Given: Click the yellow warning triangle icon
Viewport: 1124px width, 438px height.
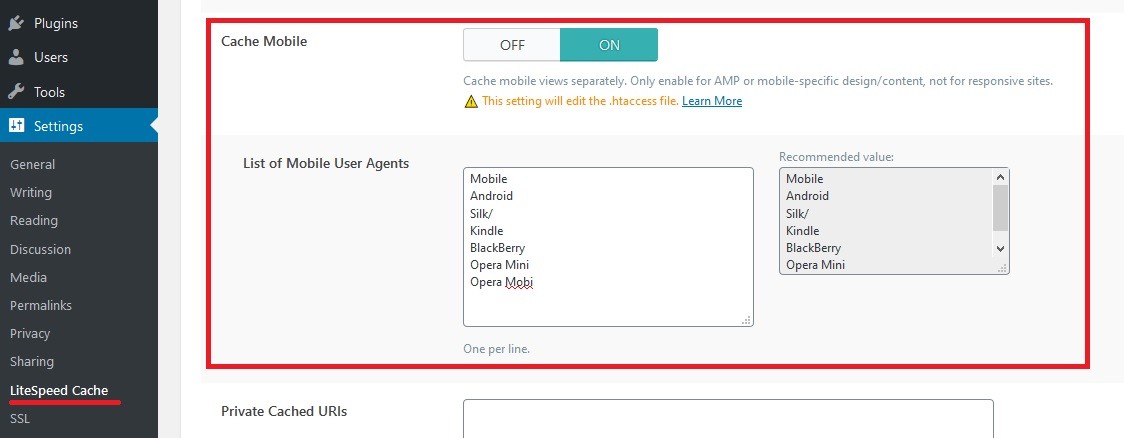Looking at the screenshot, I should (x=471, y=101).
